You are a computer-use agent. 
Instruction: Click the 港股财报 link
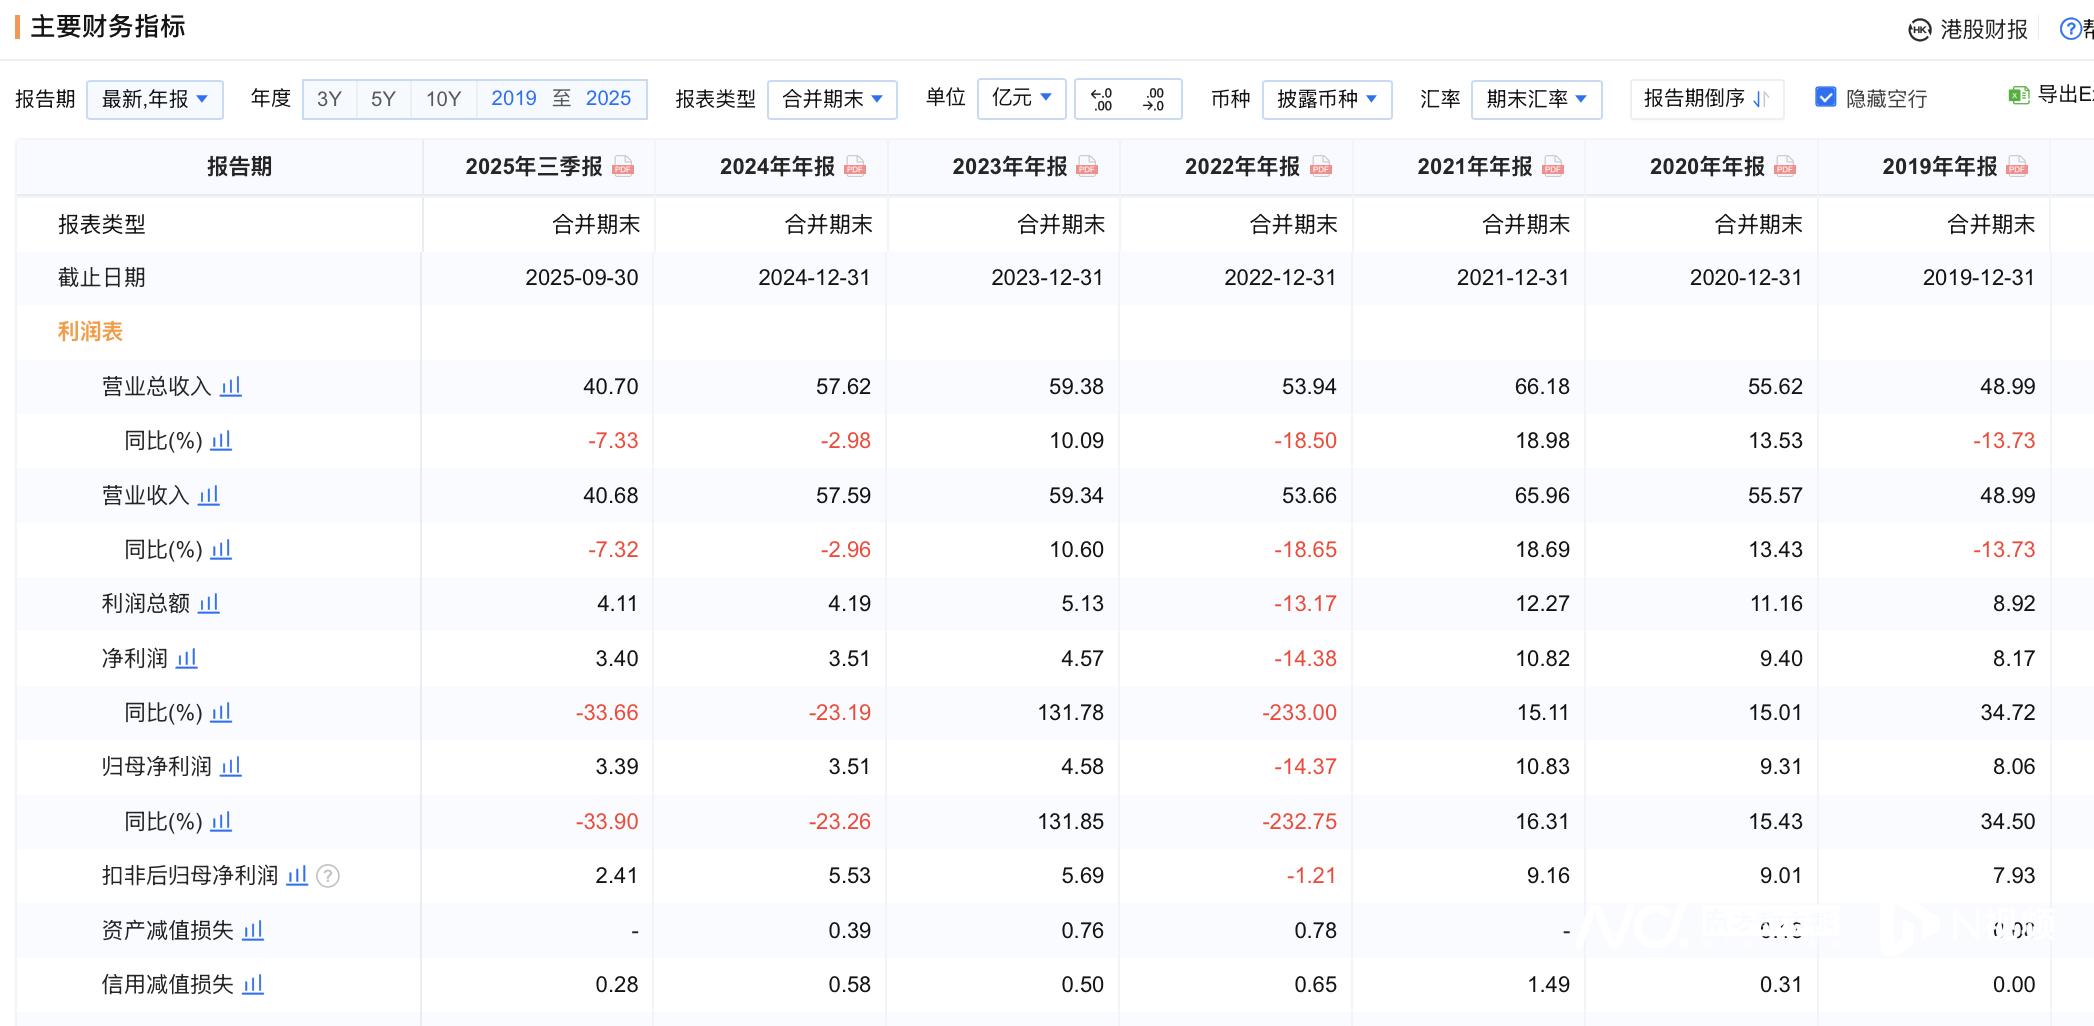coord(1968,29)
